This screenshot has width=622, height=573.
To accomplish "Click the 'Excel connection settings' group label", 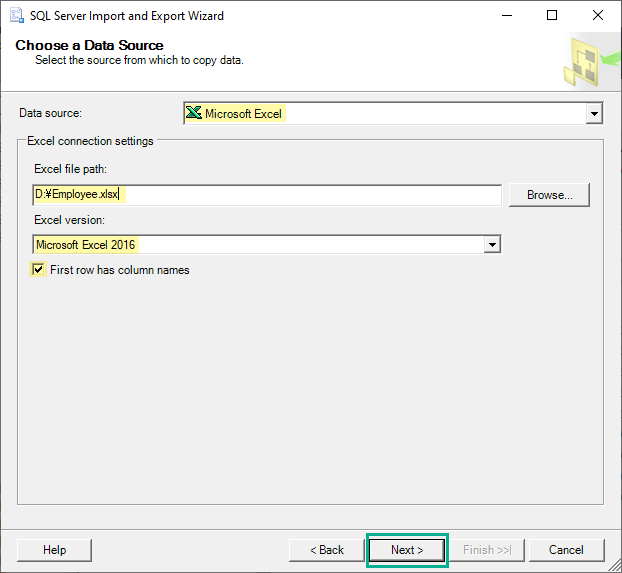I will coord(90,141).
